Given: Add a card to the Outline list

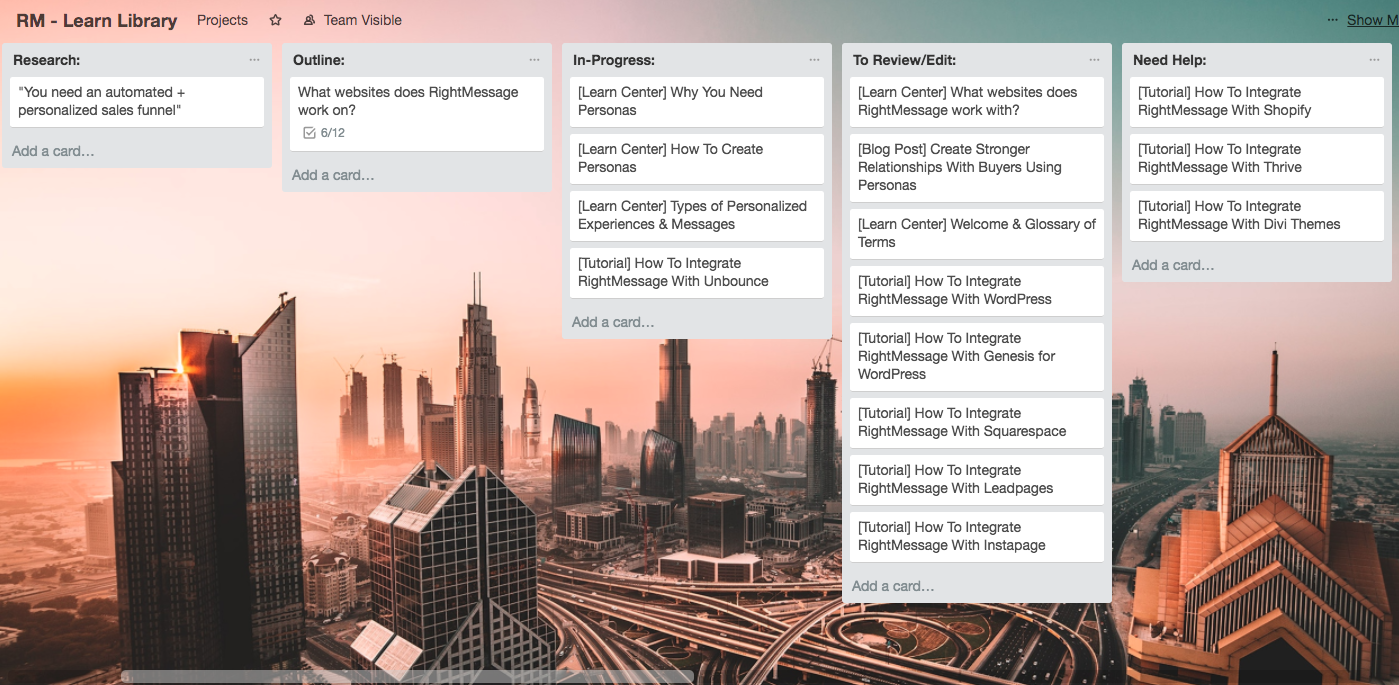Looking at the screenshot, I should click(333, 175).
